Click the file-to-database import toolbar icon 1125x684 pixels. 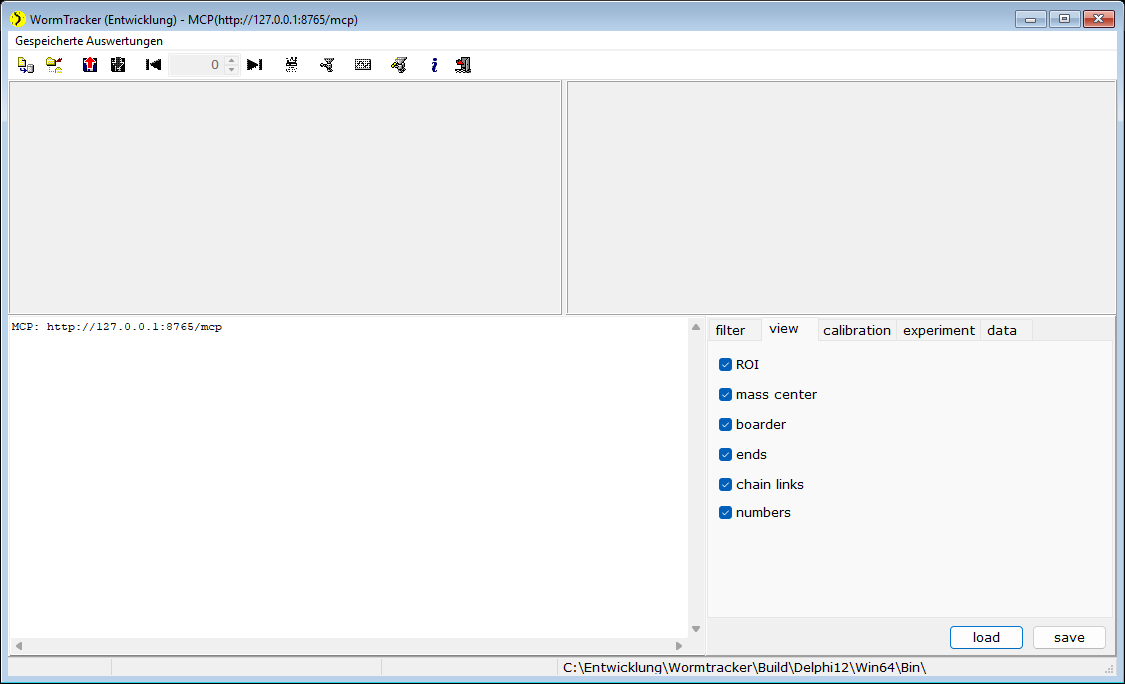[26, 65]
